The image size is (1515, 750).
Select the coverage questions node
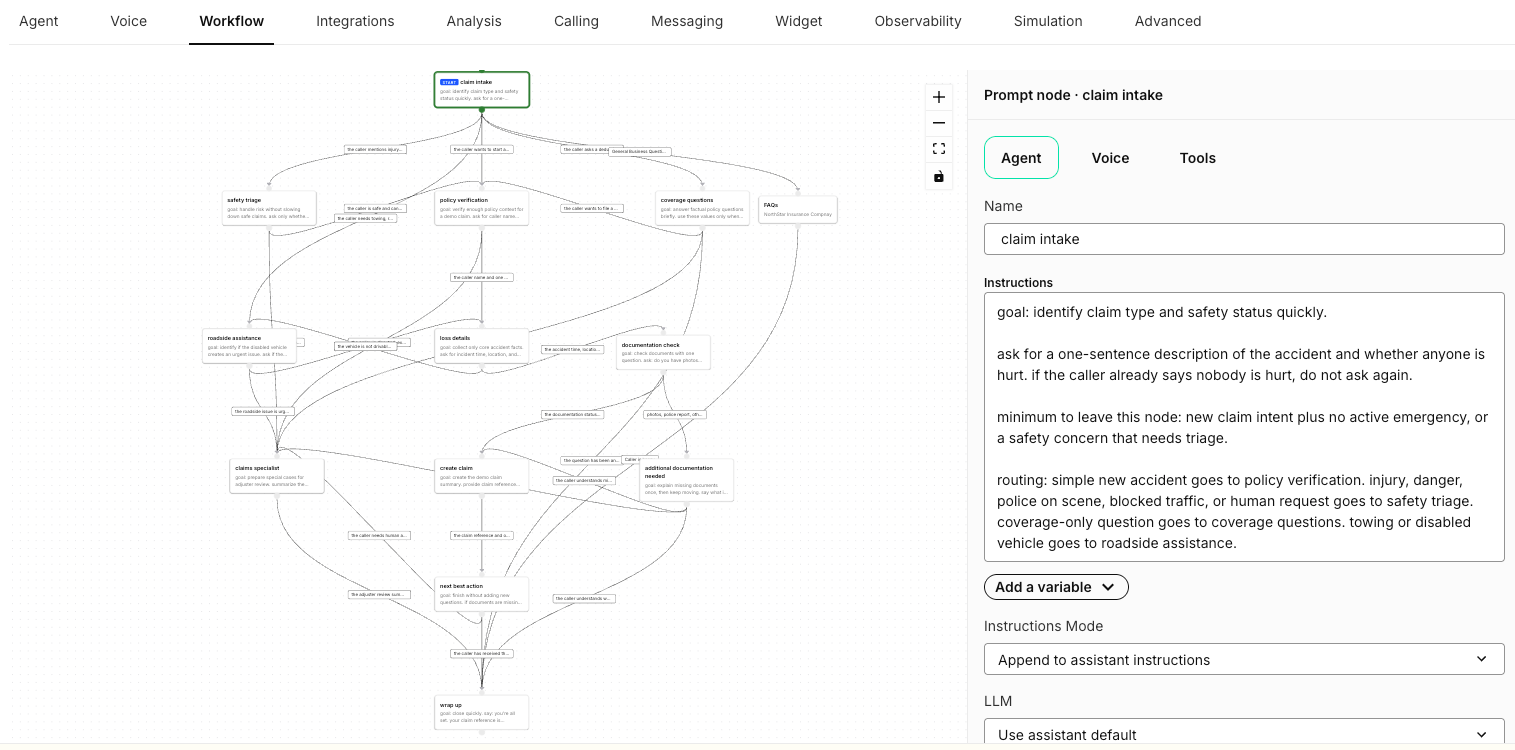pyautogui.click(x=702, y=208)
